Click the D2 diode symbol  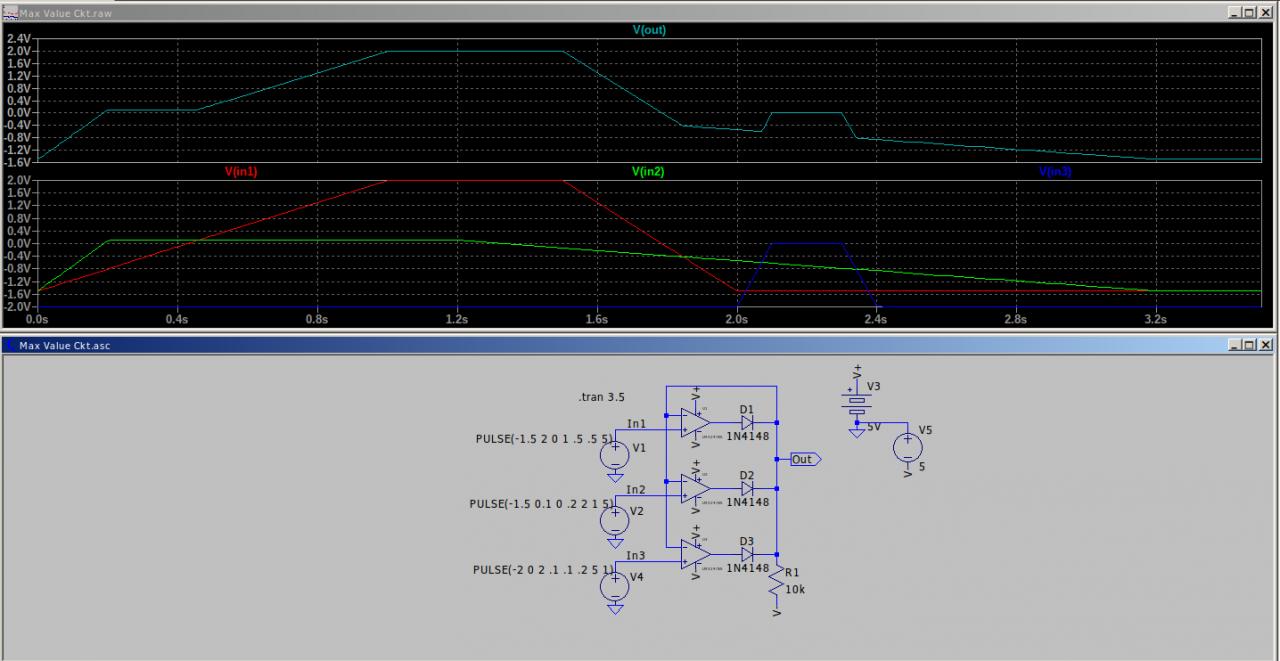747,489
